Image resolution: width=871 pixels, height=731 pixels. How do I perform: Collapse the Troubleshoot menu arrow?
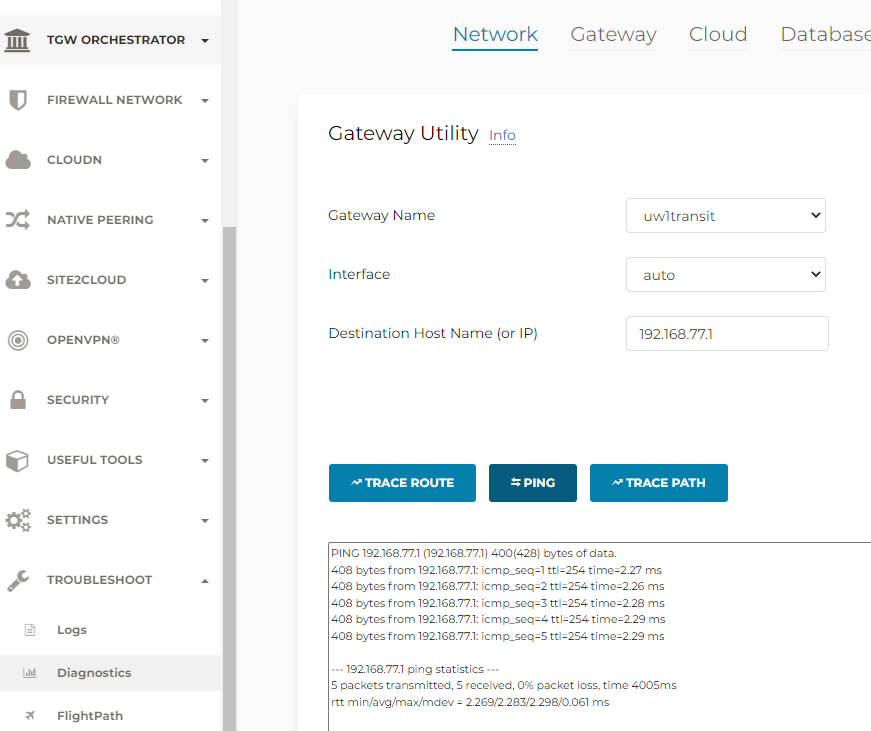click(205, 581)
